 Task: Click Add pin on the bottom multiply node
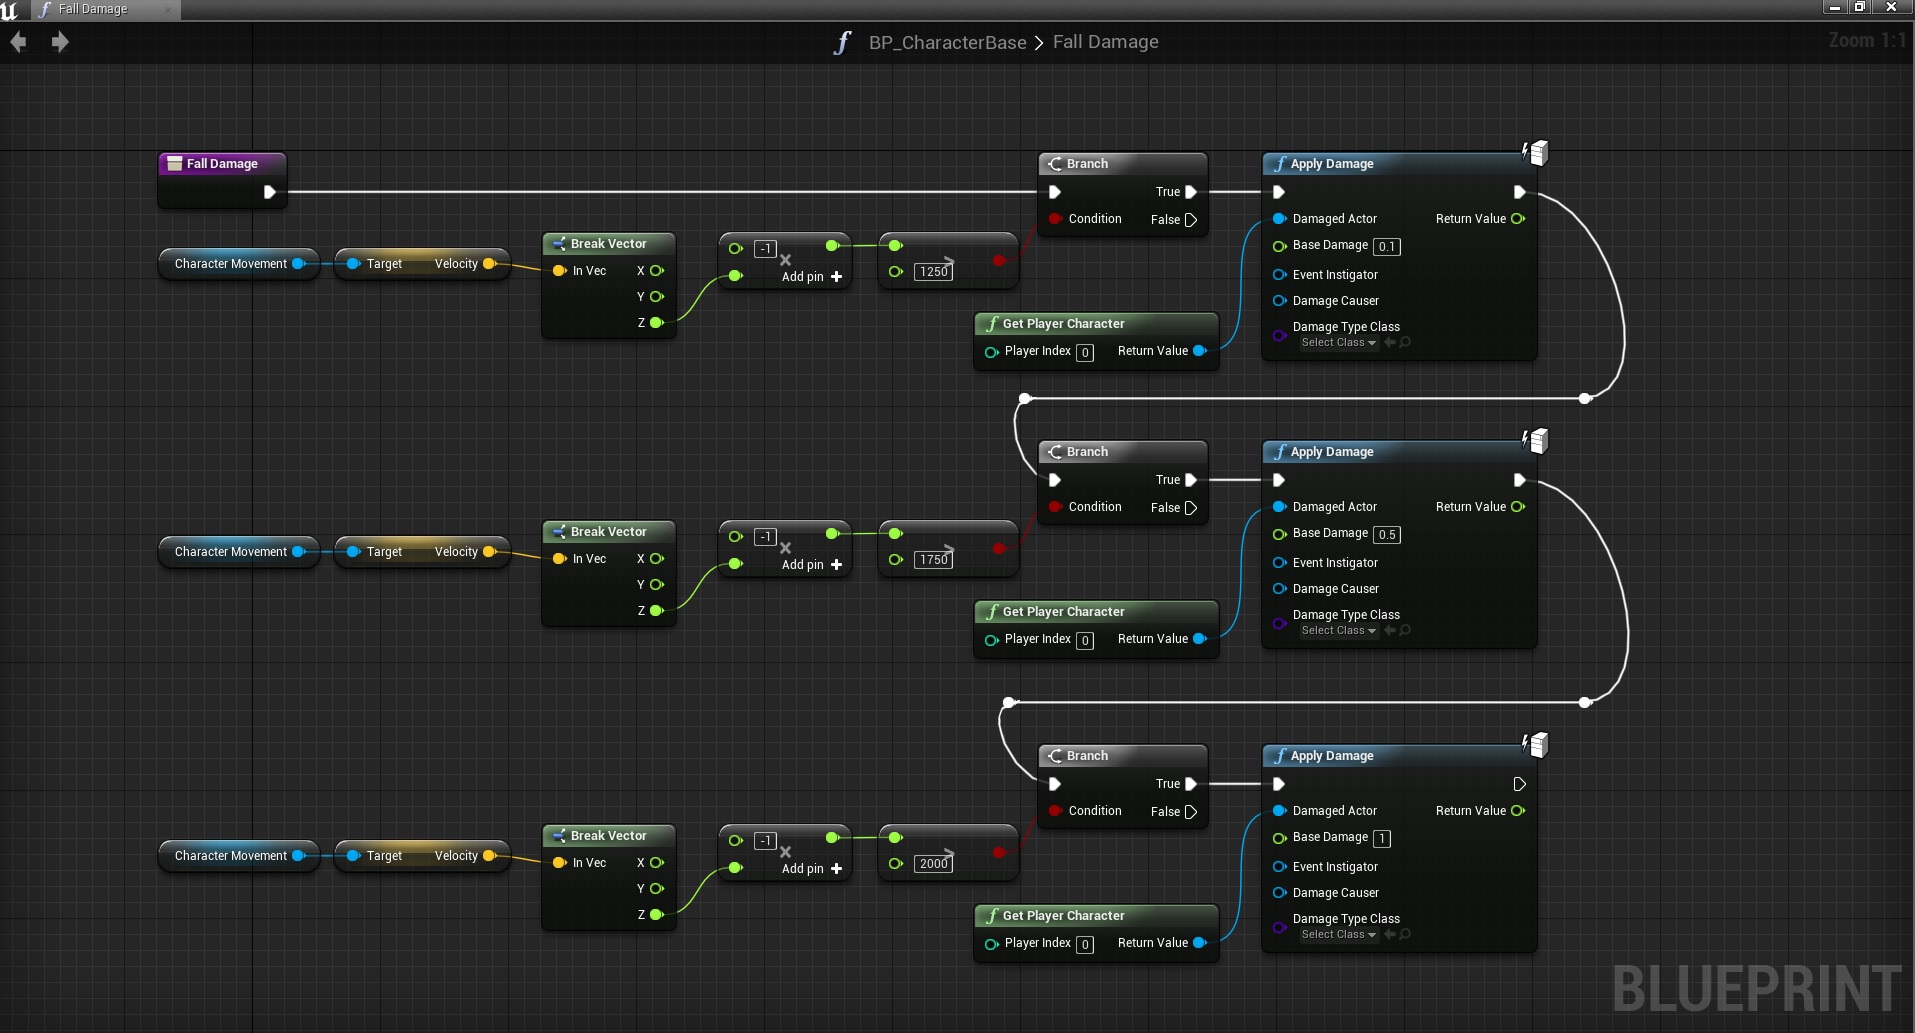(812, 869)
